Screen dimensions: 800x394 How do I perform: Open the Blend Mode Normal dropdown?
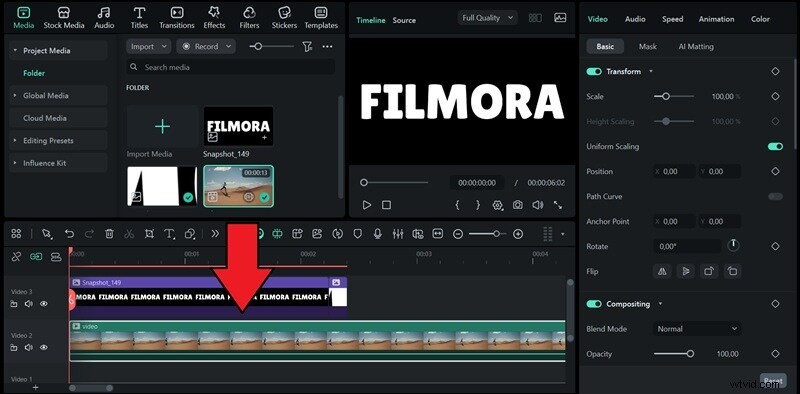[x=697, y=329]
